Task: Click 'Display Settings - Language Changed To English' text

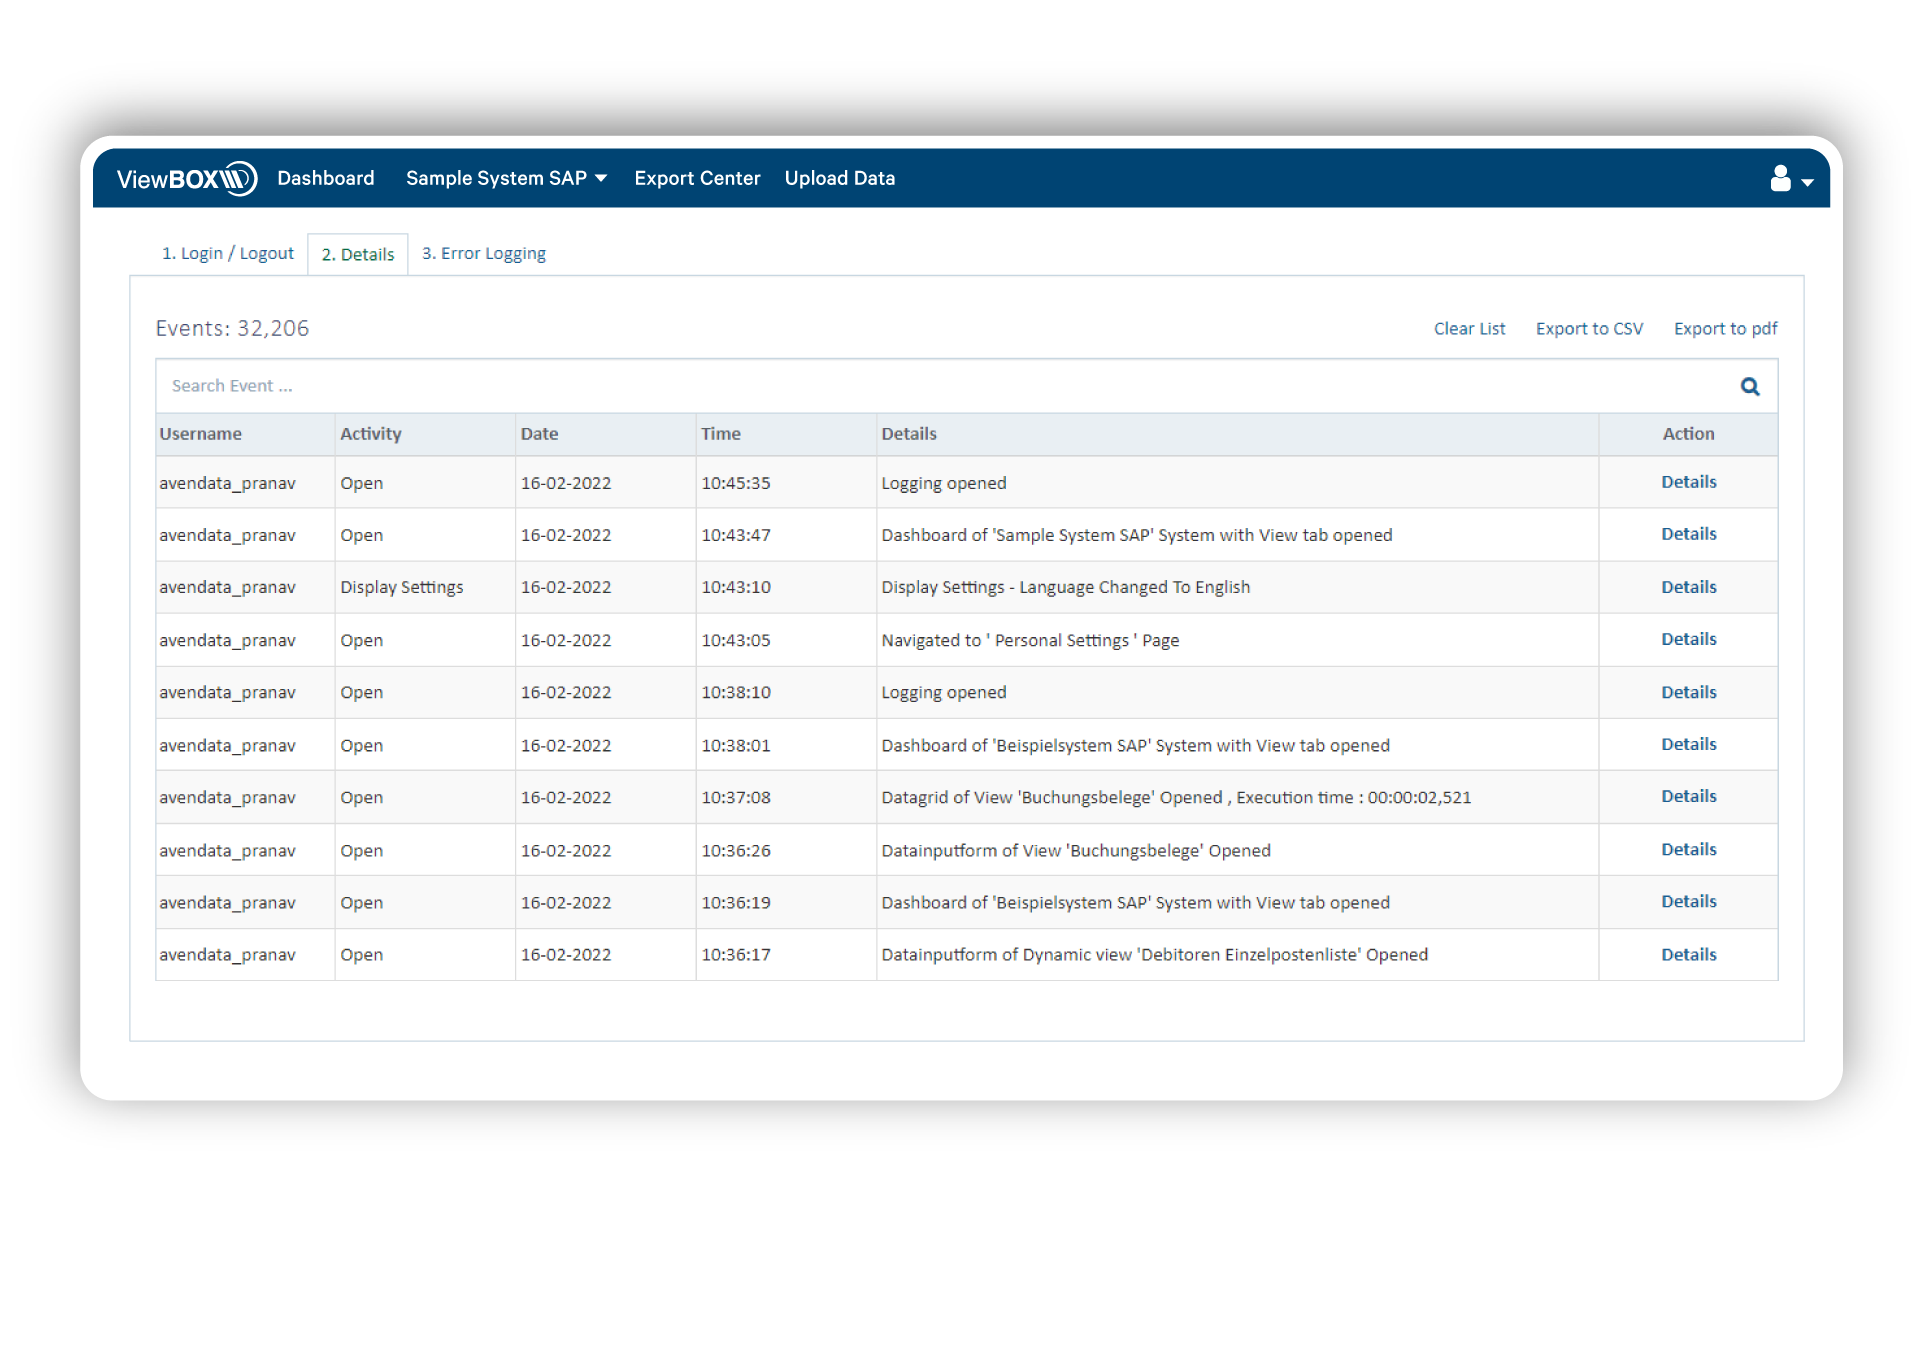Action: click(1065, 587)
